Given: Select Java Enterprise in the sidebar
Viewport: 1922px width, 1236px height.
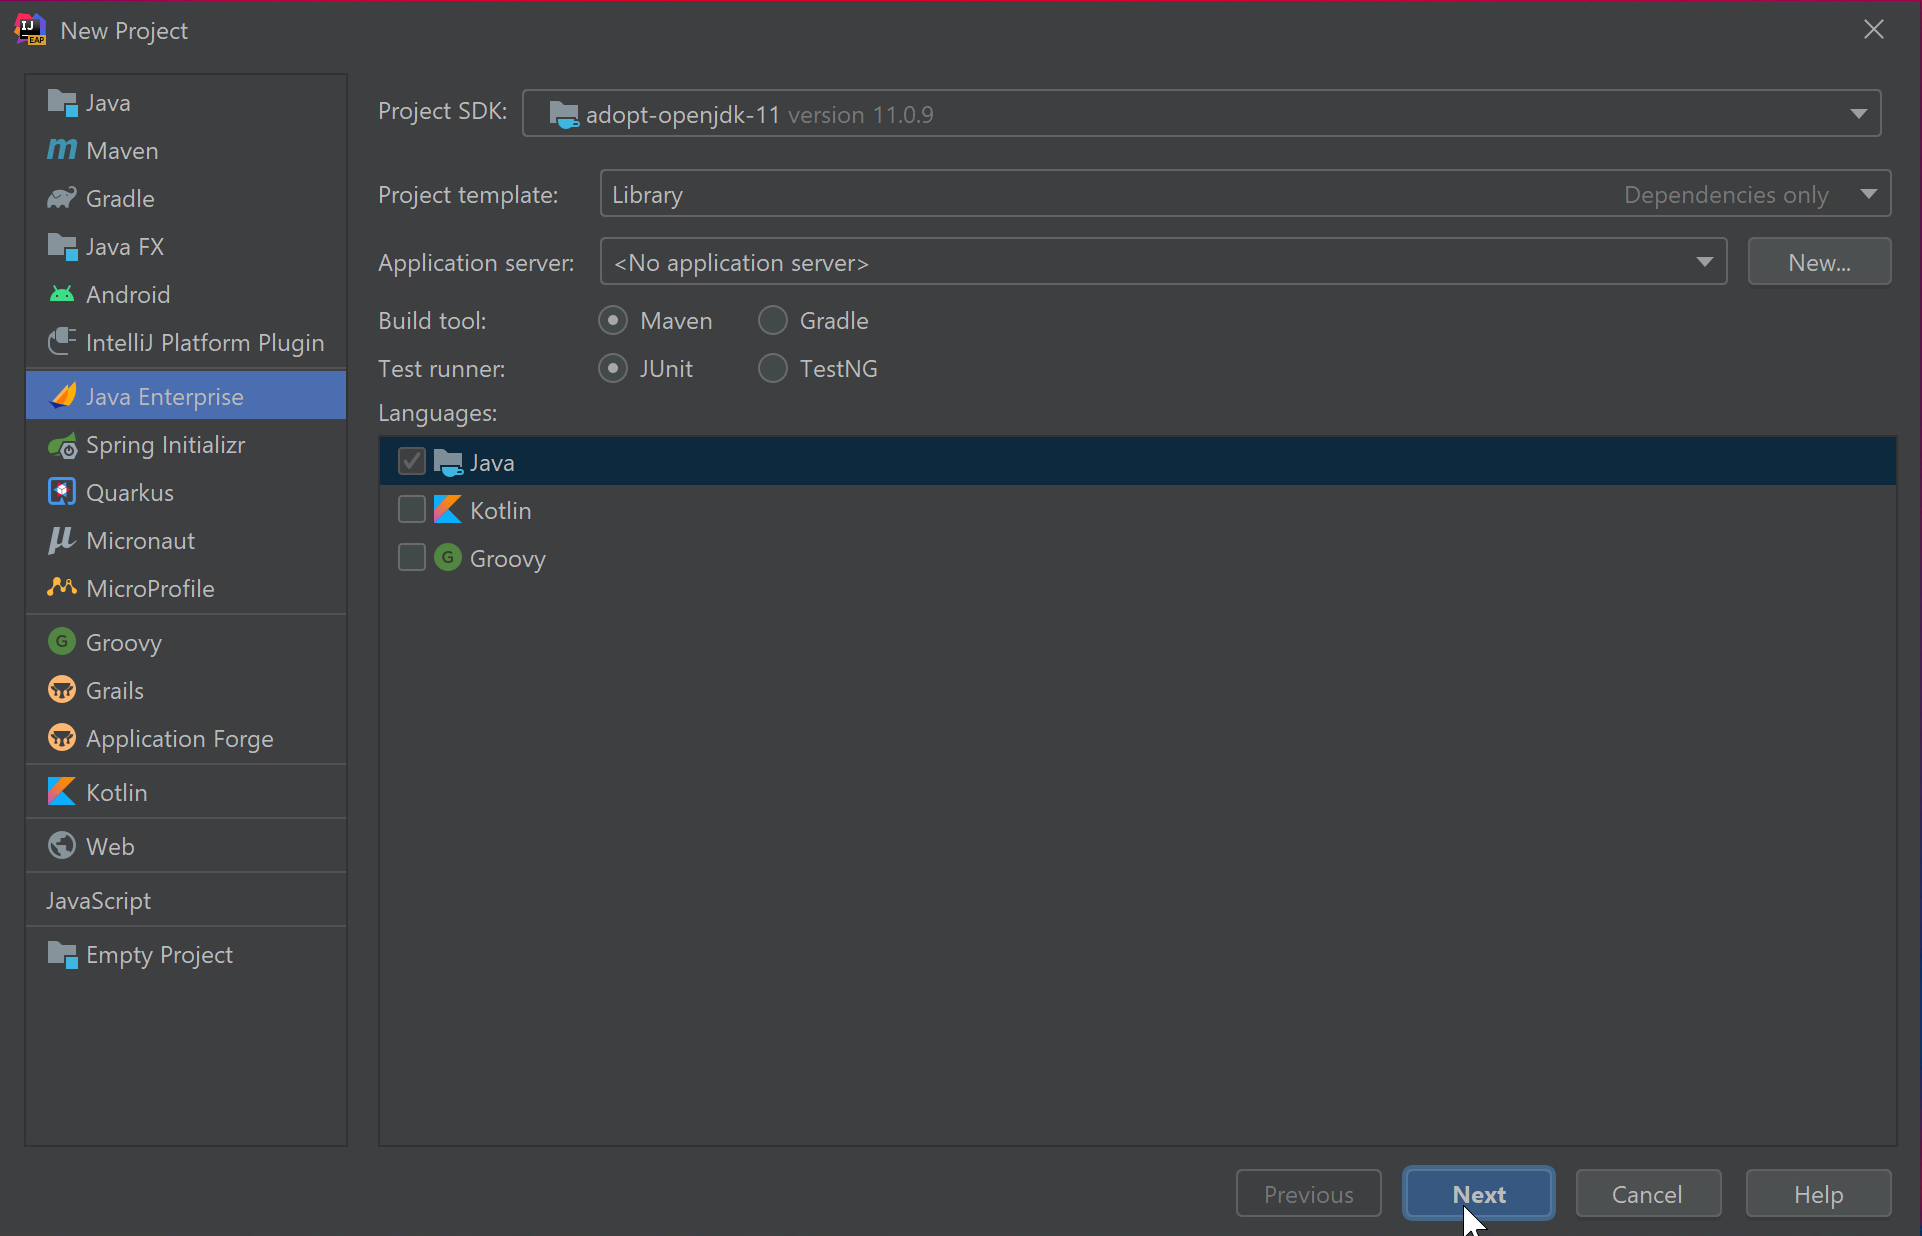Looking at the screenshot, I should click(164, 396).
